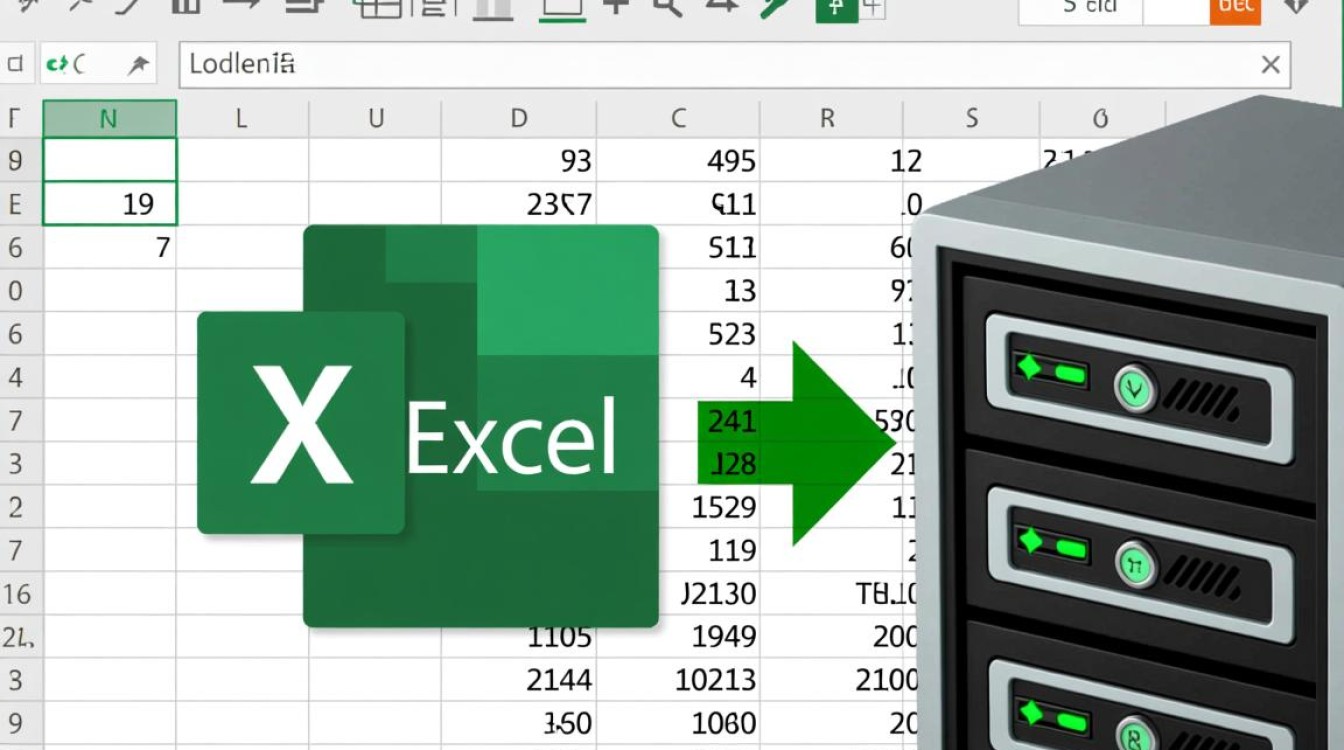
Task: Click the align text toolbar icon
Action: click(x=434, y=12)
